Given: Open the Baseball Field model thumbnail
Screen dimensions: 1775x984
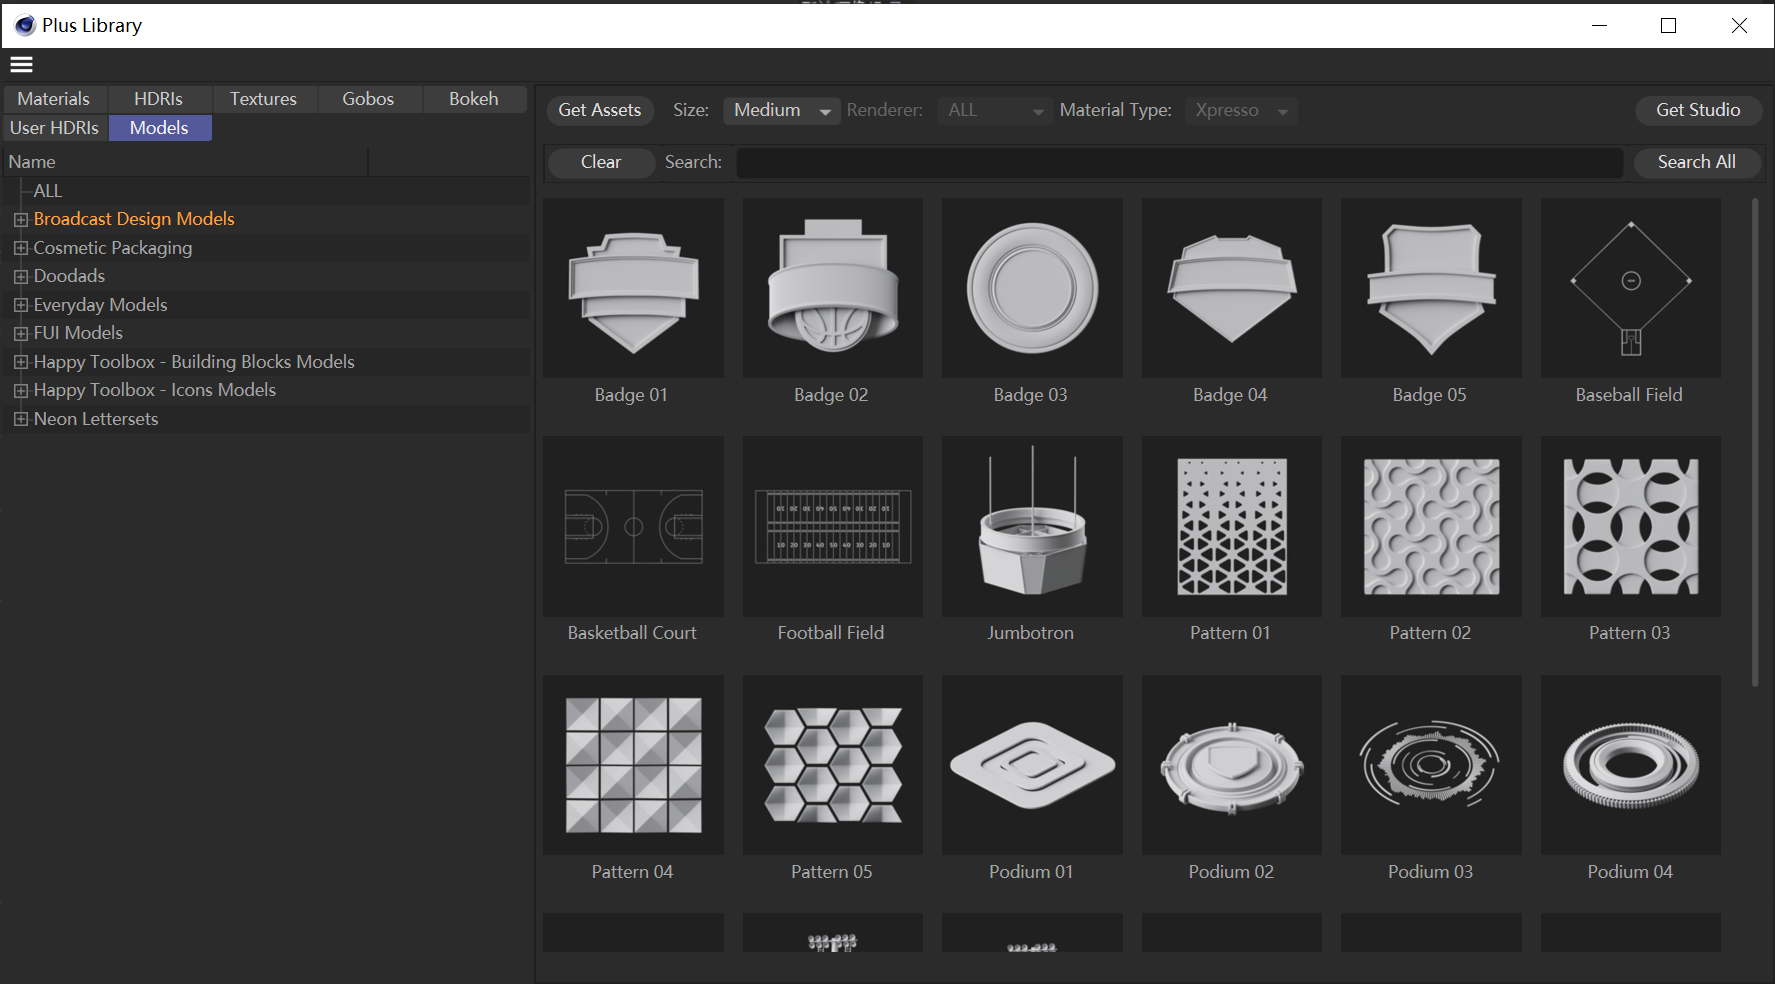Looking at the screenshot, I should (x=1631, y=288).
